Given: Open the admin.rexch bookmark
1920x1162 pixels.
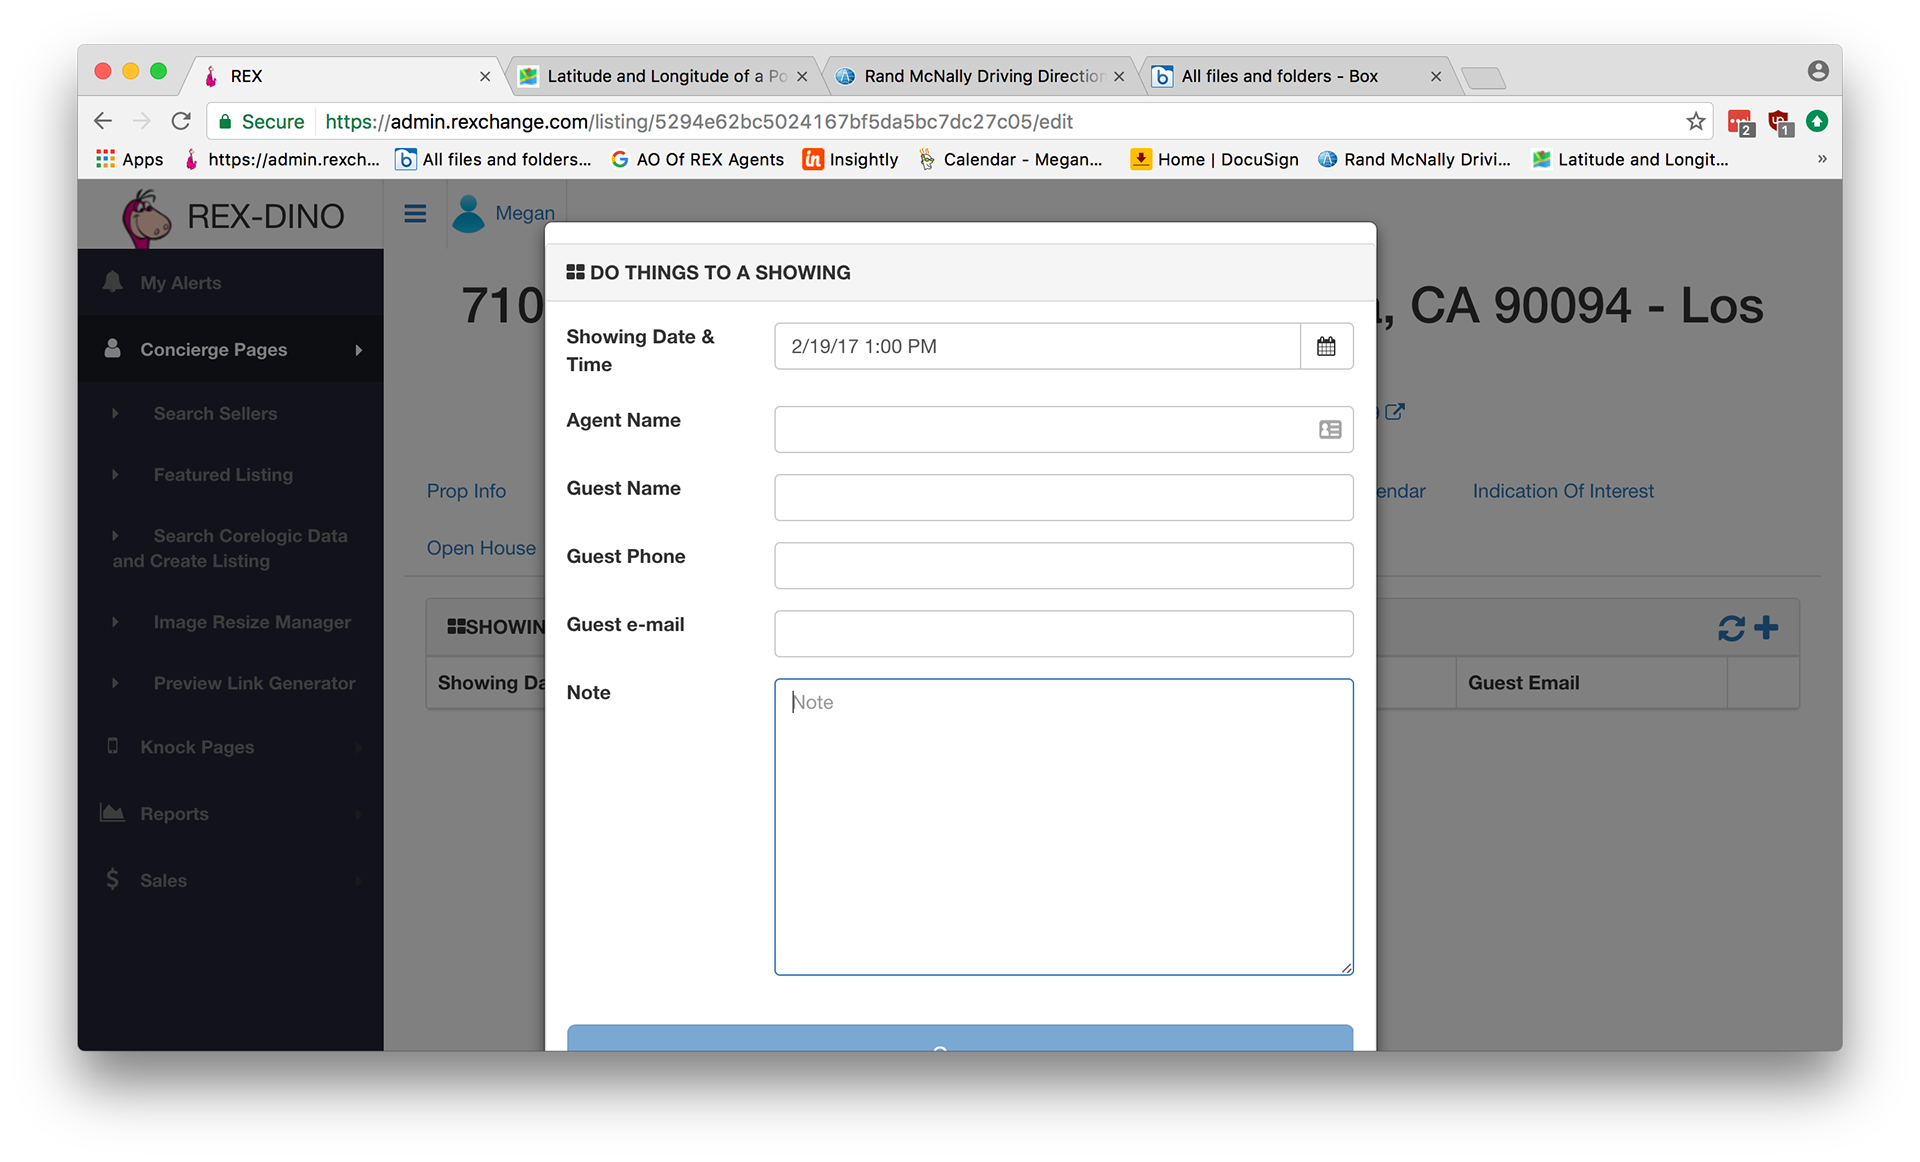Looking at the screenshot, I should coord(282,159).
